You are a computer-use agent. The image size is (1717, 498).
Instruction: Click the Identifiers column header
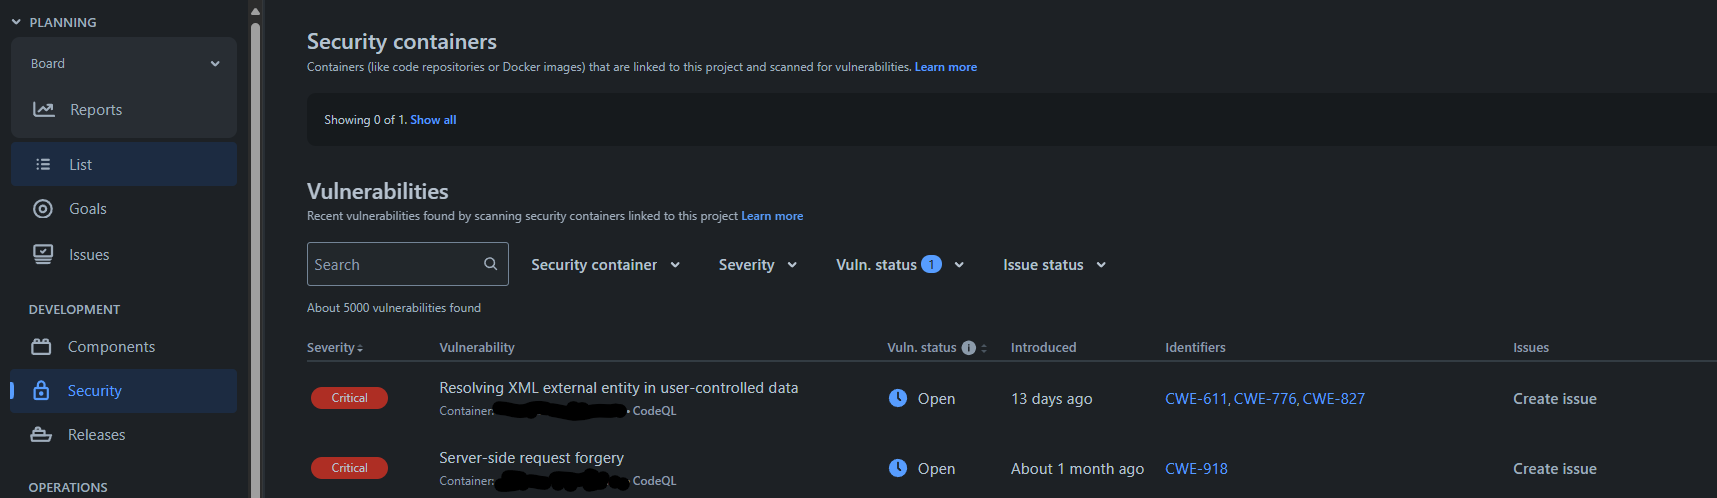click(x=1195, y=348)
